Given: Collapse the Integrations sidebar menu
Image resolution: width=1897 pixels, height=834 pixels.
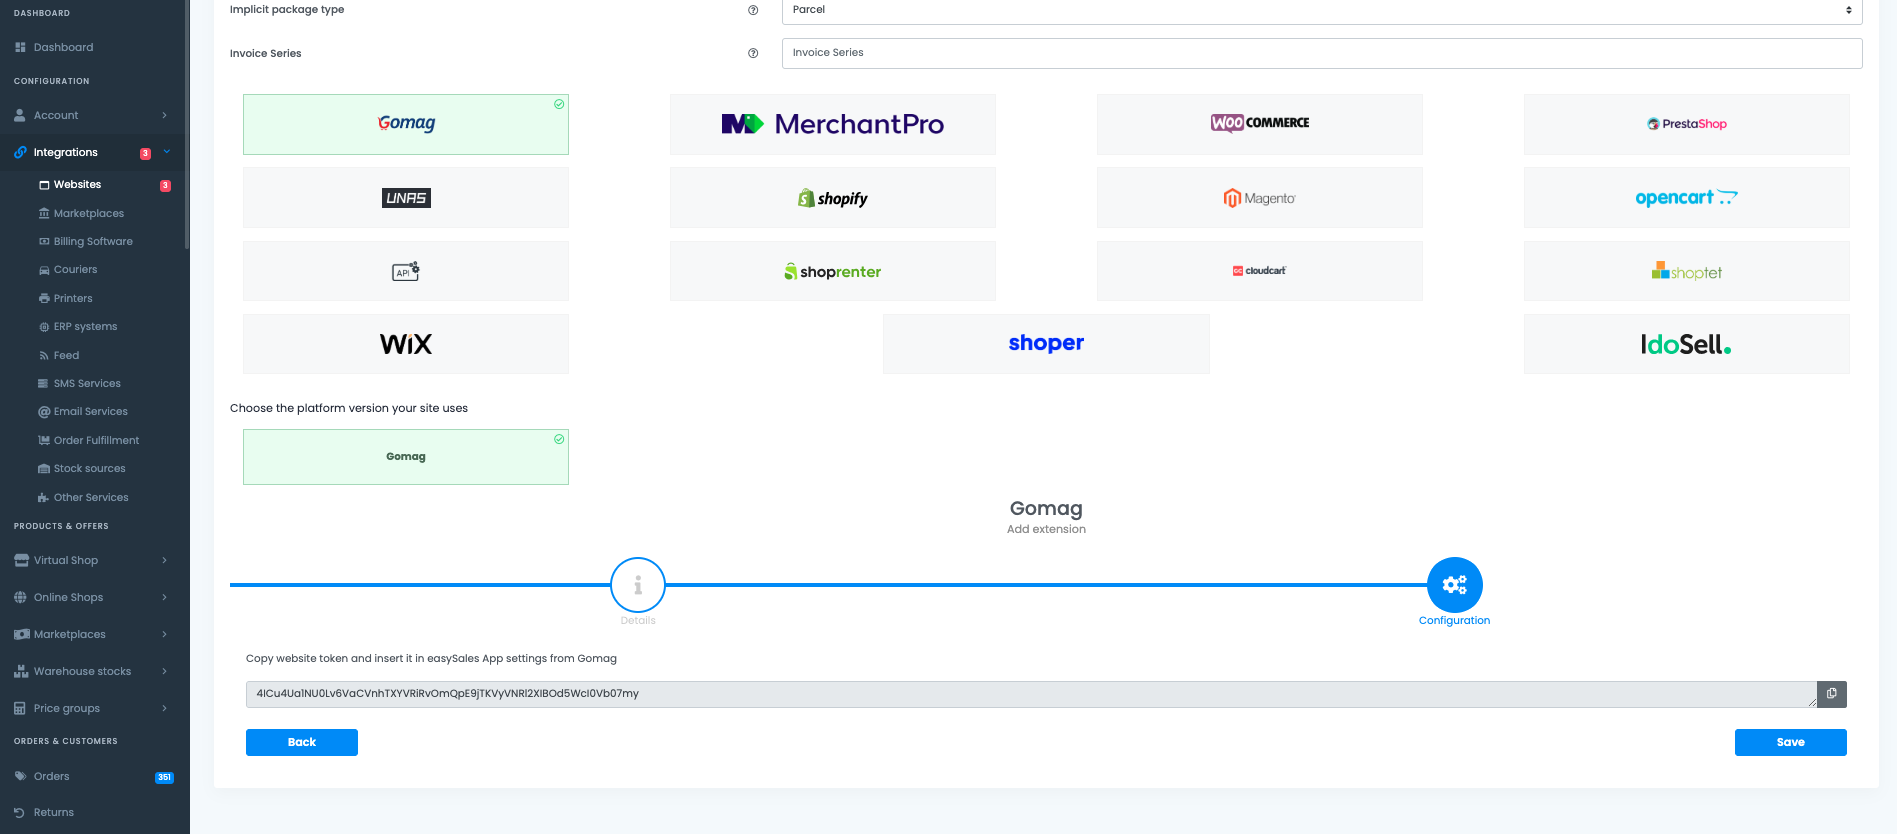Looking at the screenshot, I should pos(94,152).
